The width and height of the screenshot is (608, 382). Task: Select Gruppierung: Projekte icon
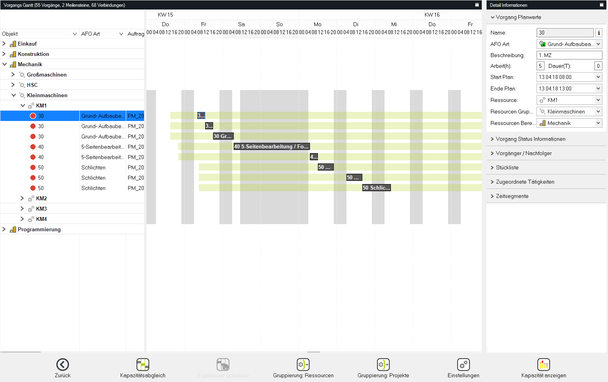383,365
